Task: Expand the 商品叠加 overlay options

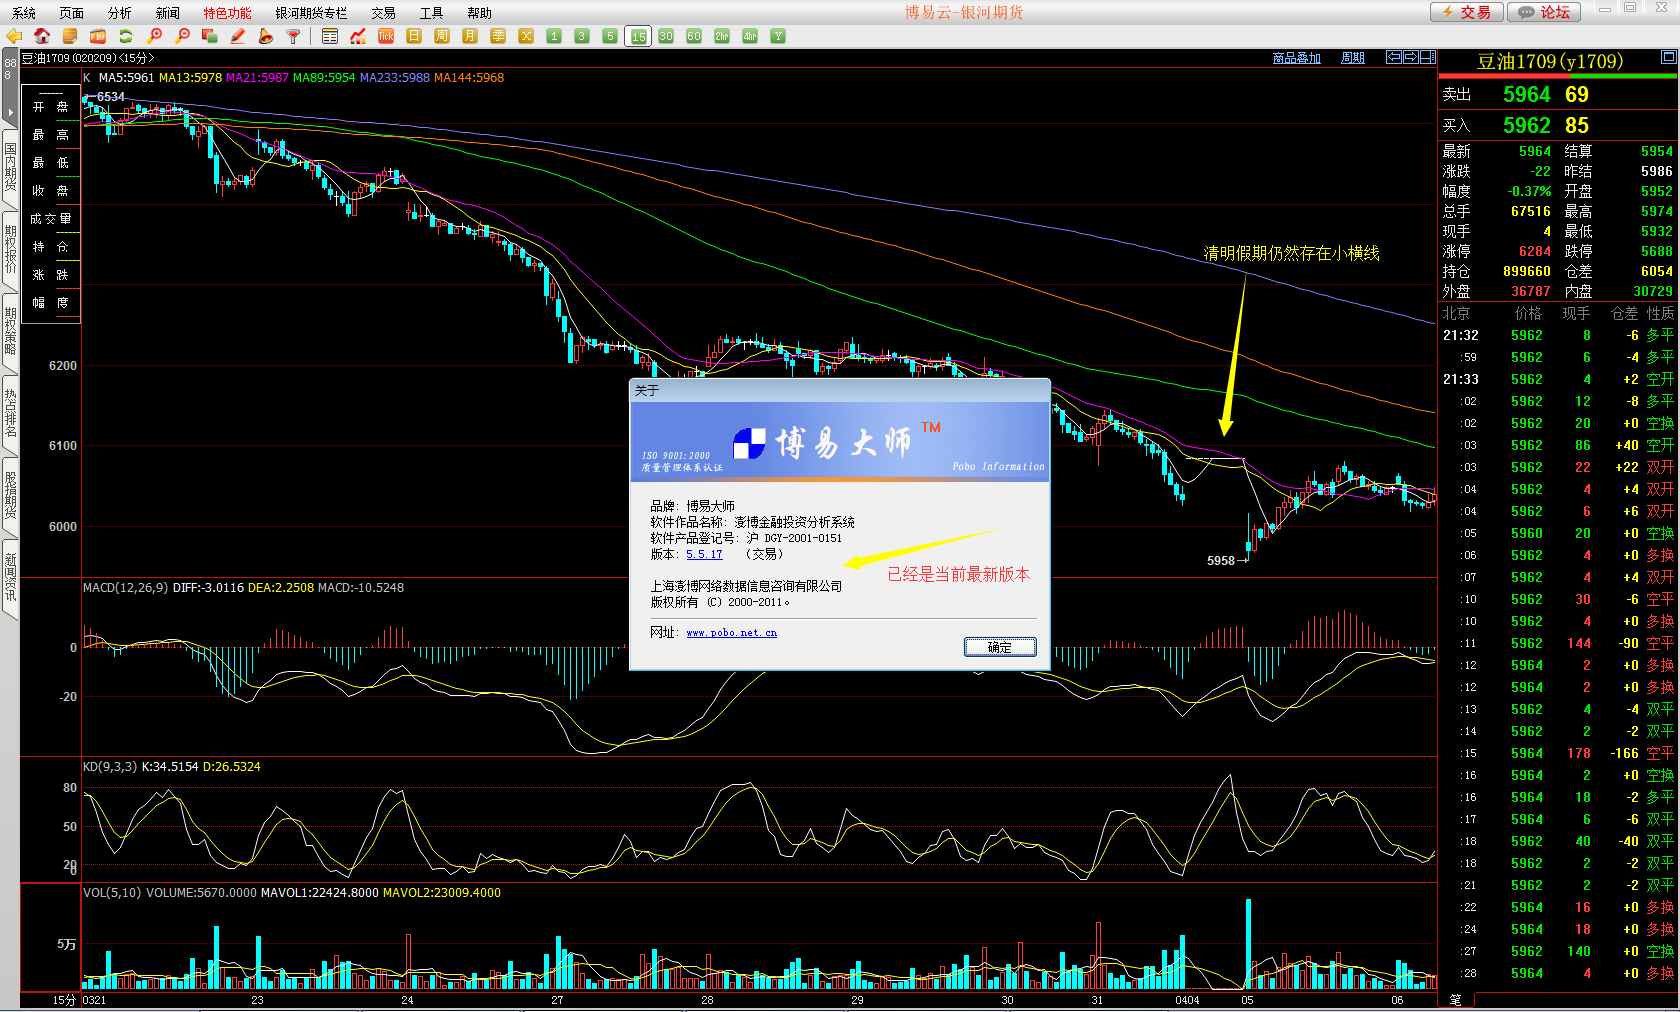Action: (1296, 58)
